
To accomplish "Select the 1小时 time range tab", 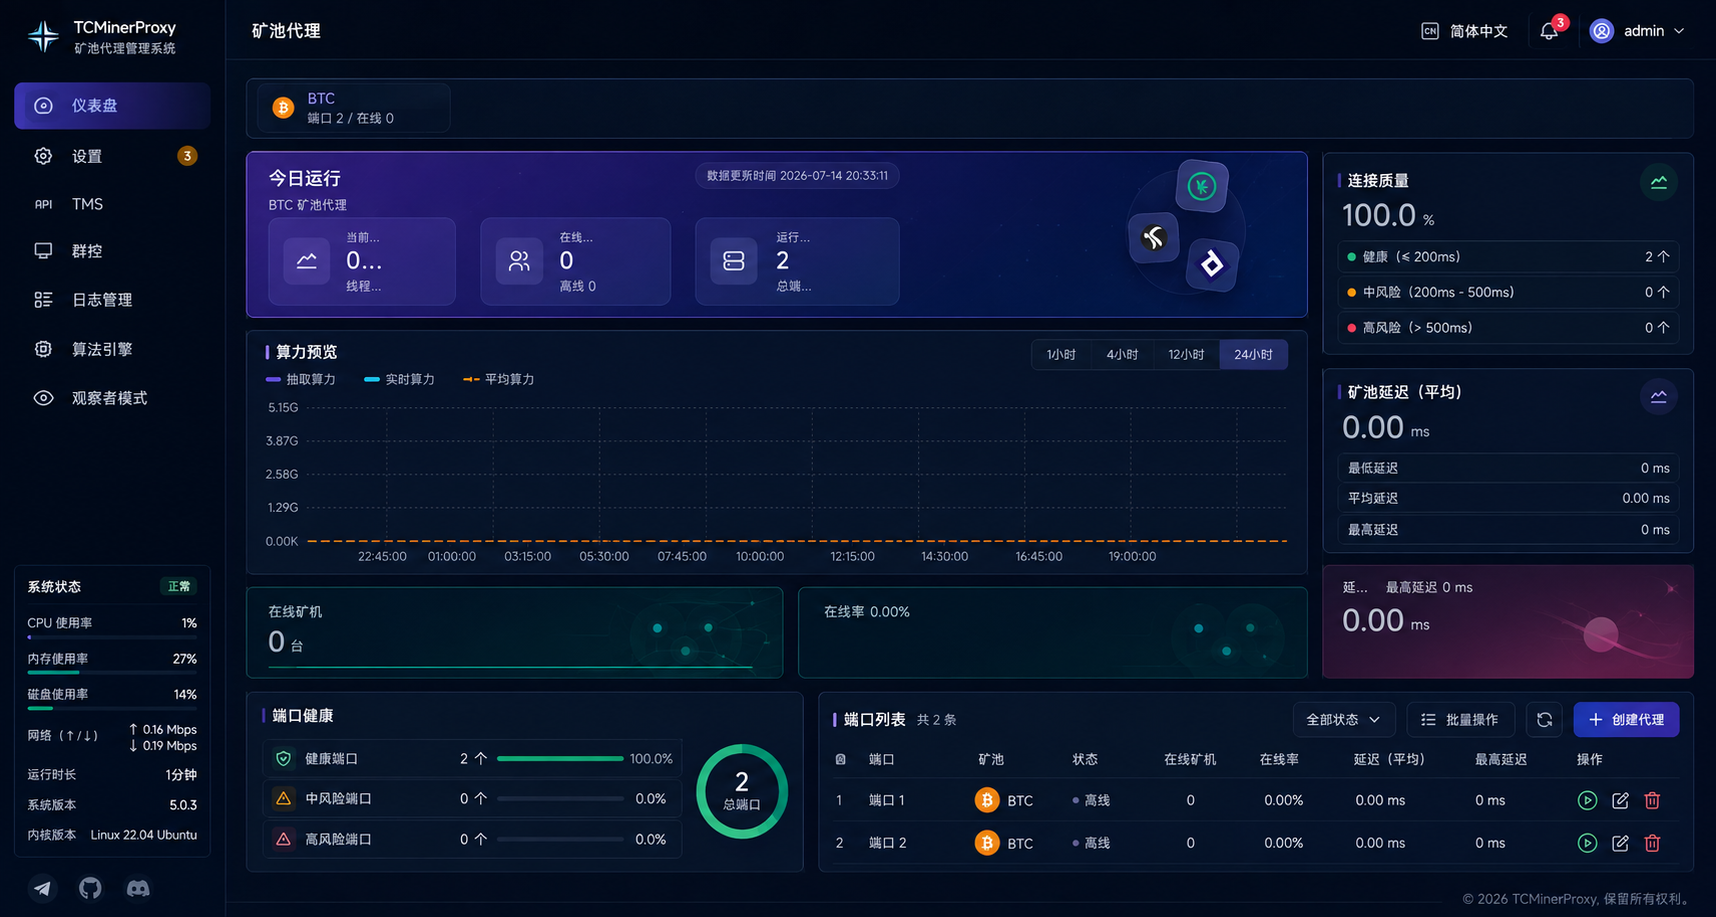I will pyautogui.click(x=1061, y=355).
